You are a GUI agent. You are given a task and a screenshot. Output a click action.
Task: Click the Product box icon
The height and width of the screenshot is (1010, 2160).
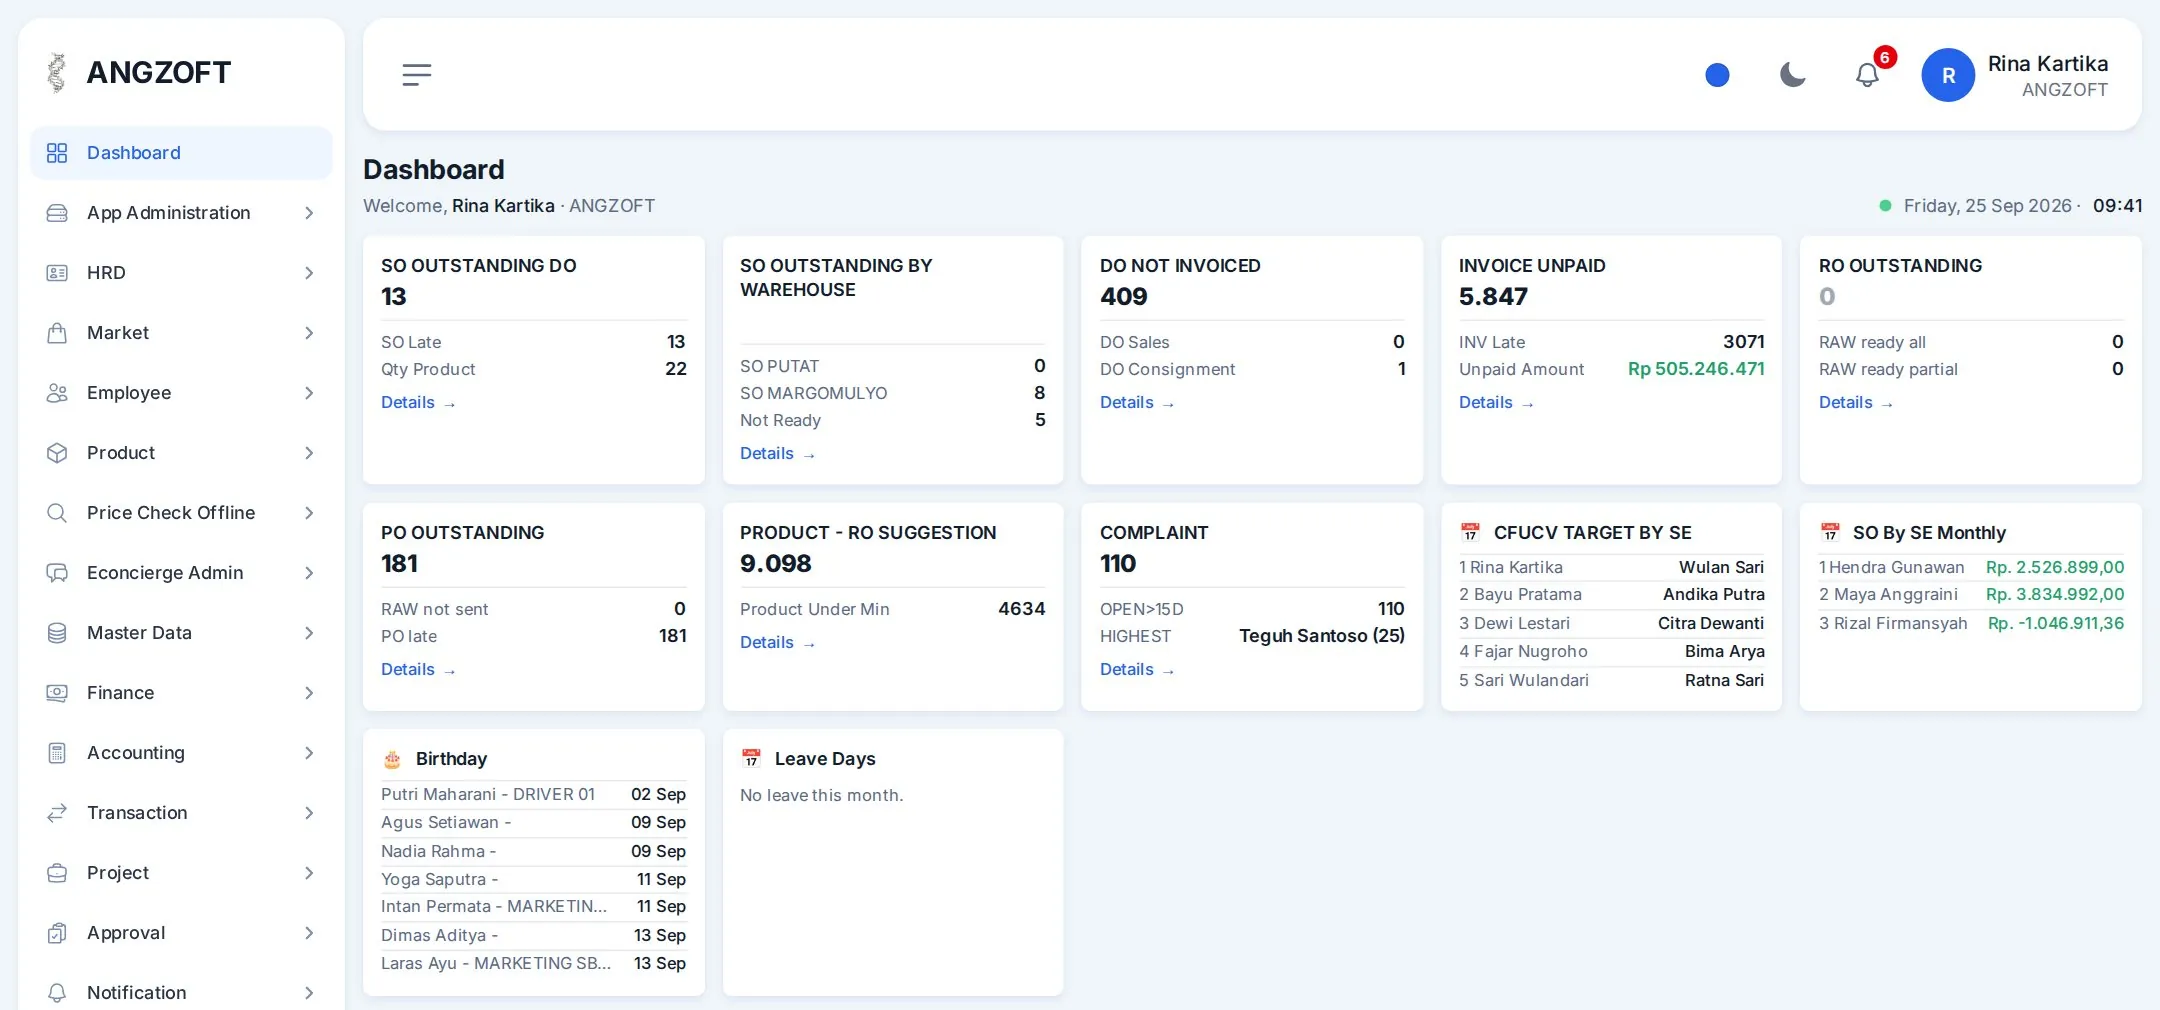click(57, 453)
